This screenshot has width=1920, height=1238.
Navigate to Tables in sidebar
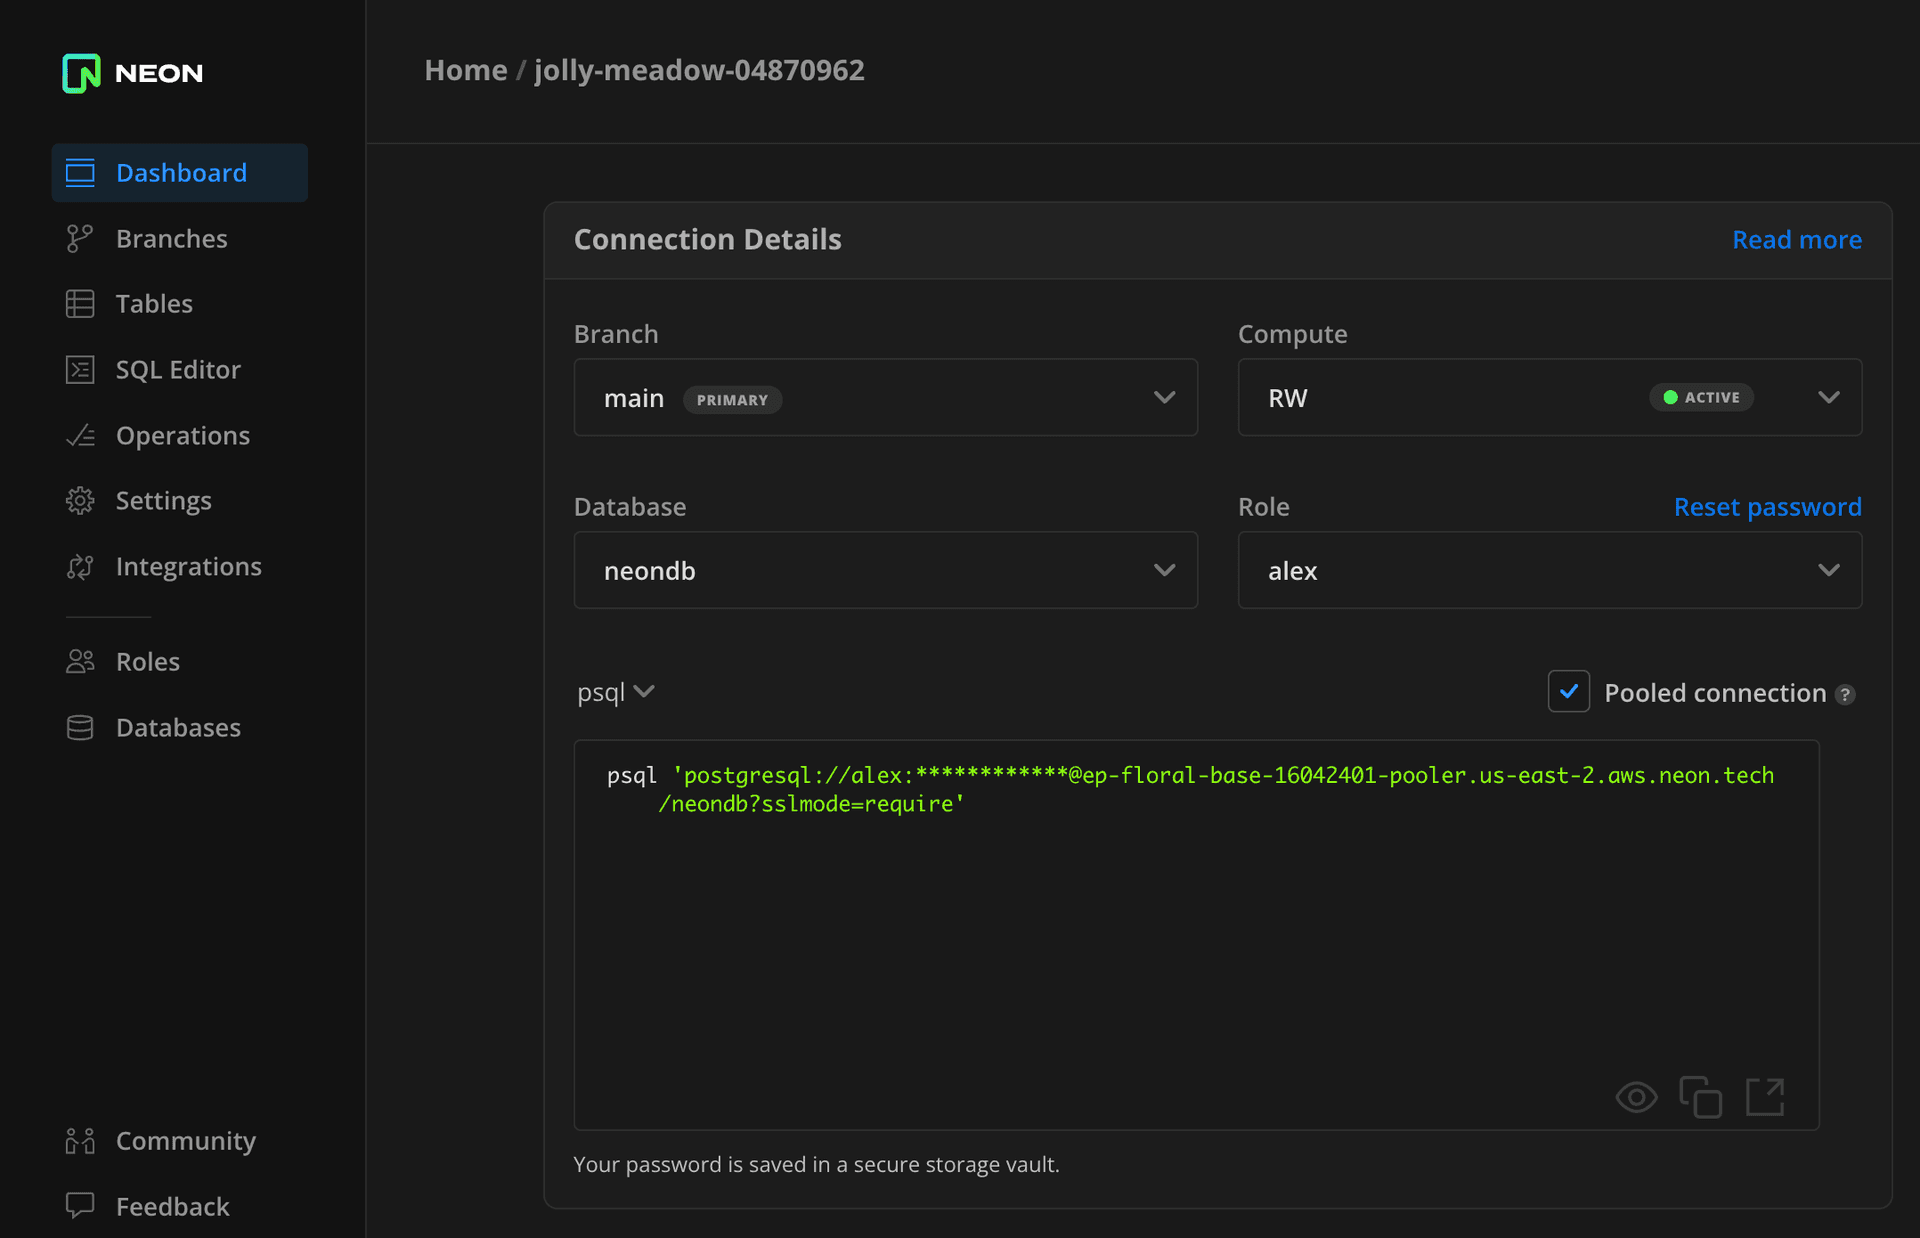tap(153, 304)
